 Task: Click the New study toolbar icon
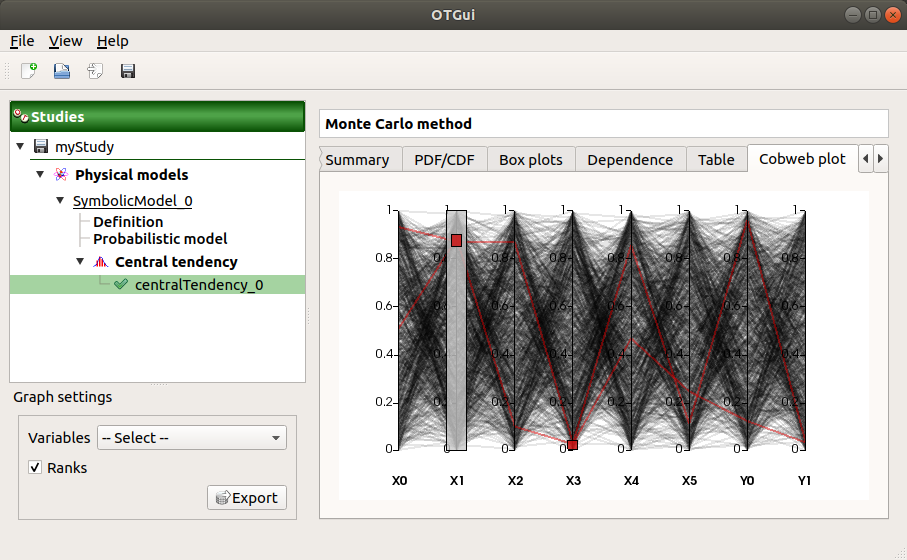click(x=29, y=71)
